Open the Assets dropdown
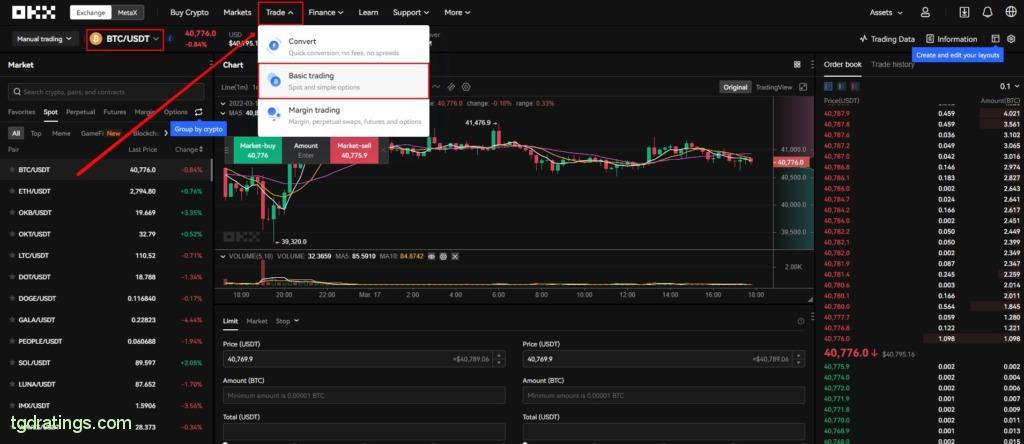The width and height of the screenshot is (1024, 444). click(886, 12)
